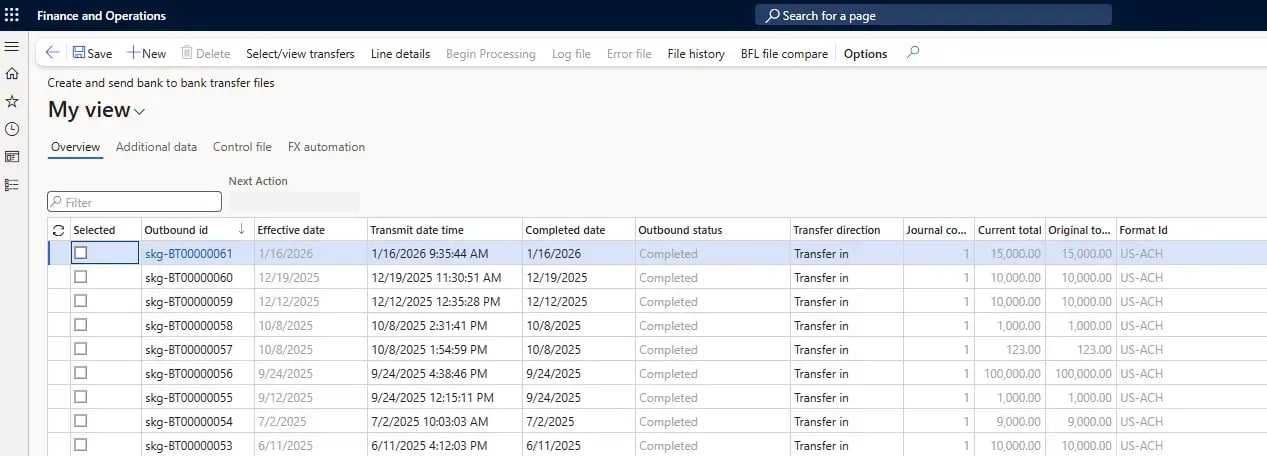Viewport: 1267px width, 456px height.
Task: Open the app launcher waffle icon
Action: pos(12,15)
